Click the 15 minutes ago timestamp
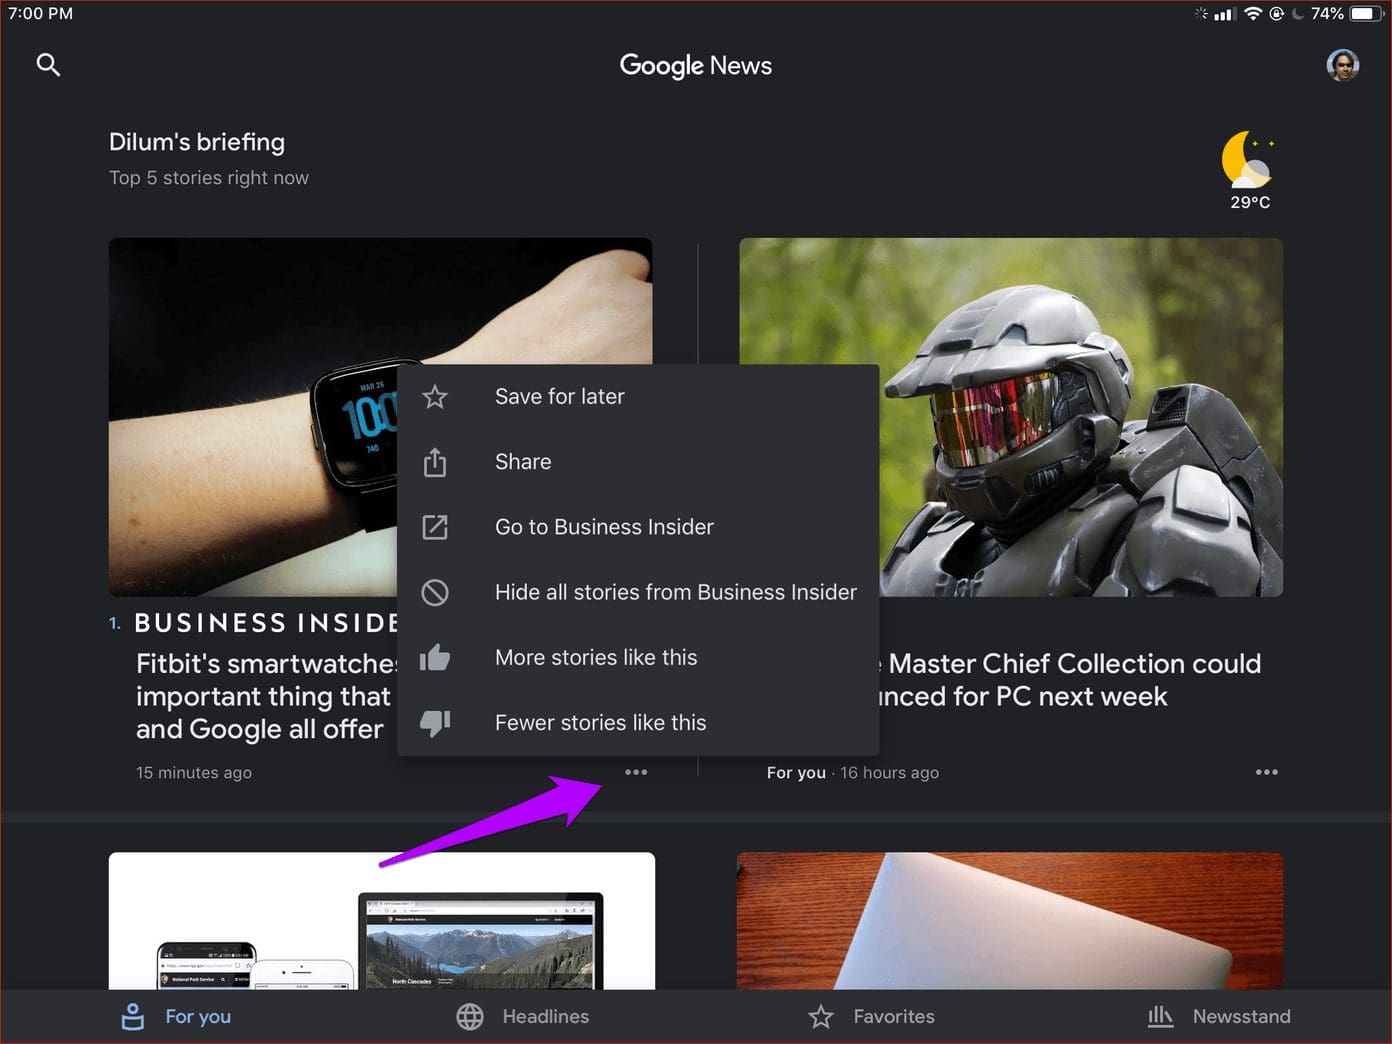 tap(194, 772)
